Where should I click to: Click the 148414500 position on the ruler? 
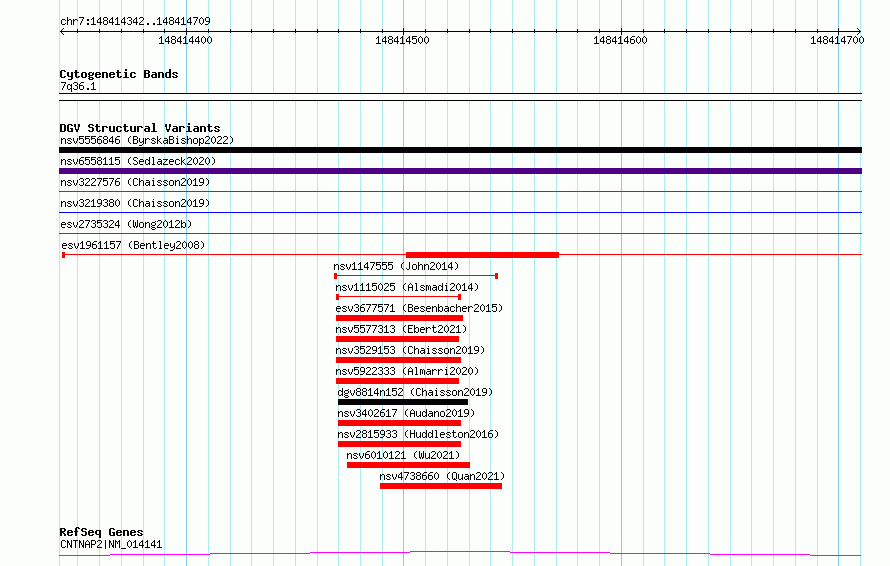pyautogui.click(x=402, y=40)
